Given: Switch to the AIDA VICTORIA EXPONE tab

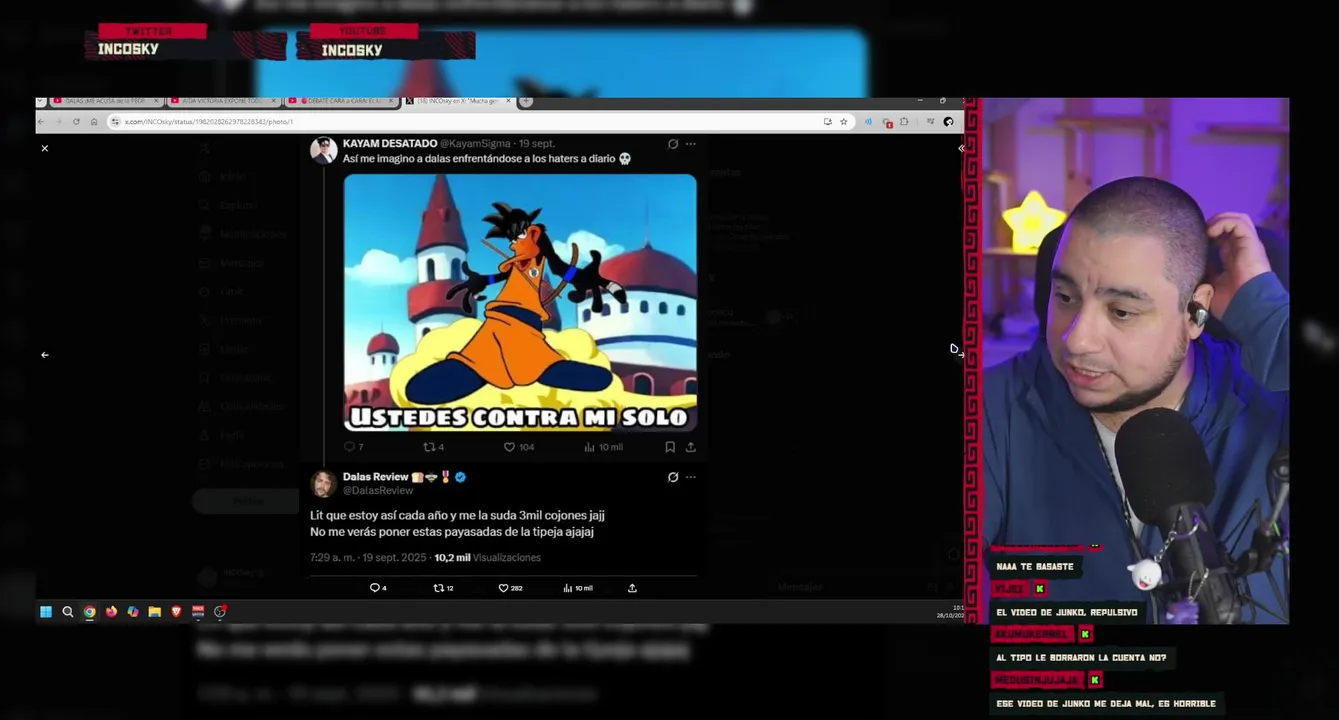Looking at the screenshot, I should click(x=222, y=101).
